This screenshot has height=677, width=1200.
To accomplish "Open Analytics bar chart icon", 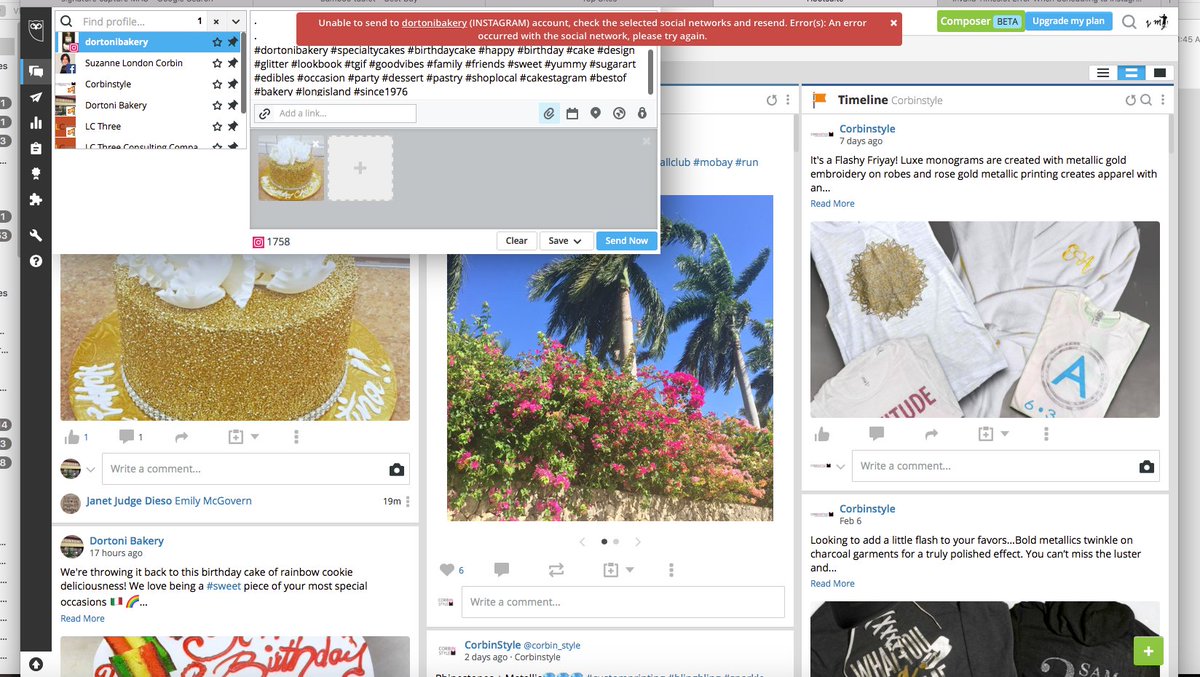I will 36,123.
